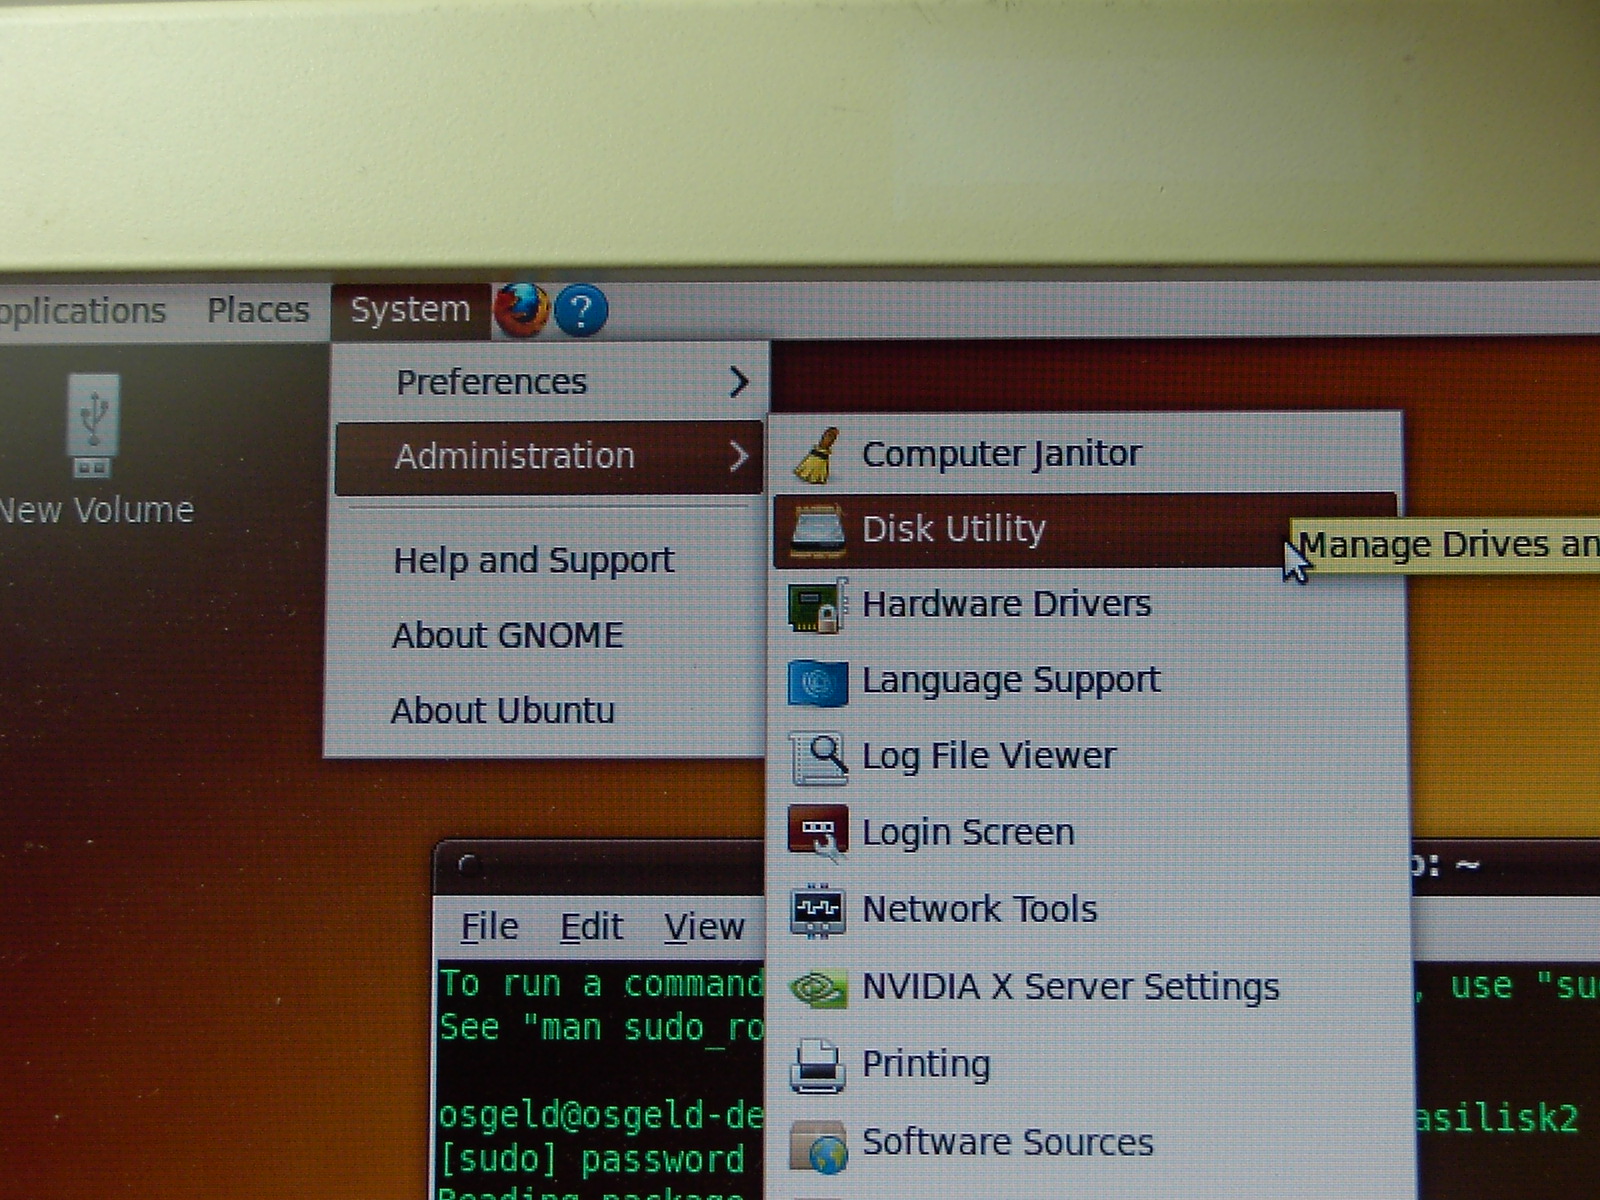Open the Applications menu in the panel

(x=82, y=311)
